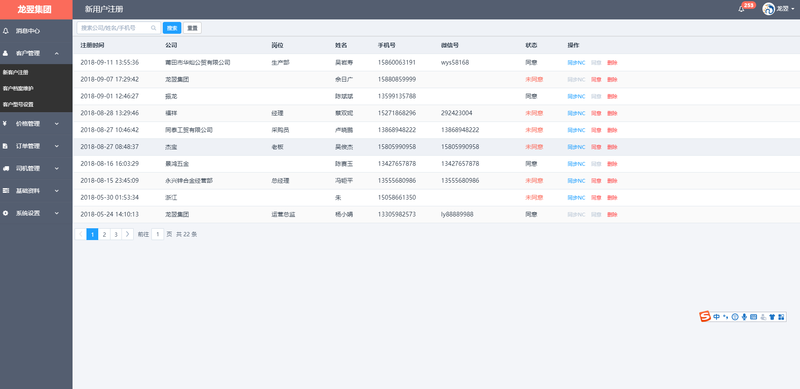Image resolution: width=800 pixels, height=389 pixels.
Task: Click the 重置 reset button
Action: pyautogui.click(x=192, y=28)
